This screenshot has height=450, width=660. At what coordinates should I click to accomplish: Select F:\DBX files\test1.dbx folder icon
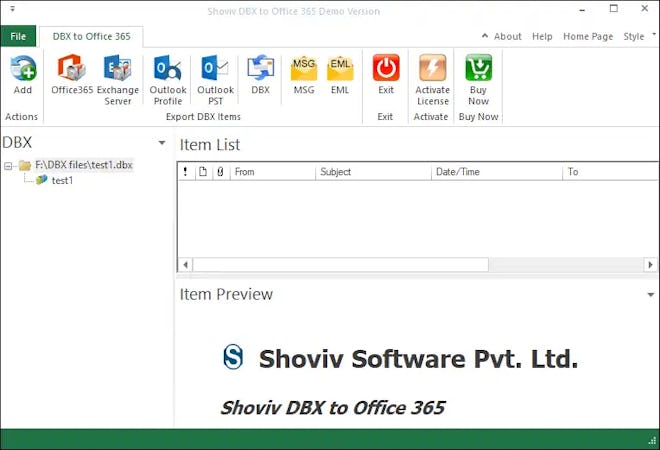(25, 165)
